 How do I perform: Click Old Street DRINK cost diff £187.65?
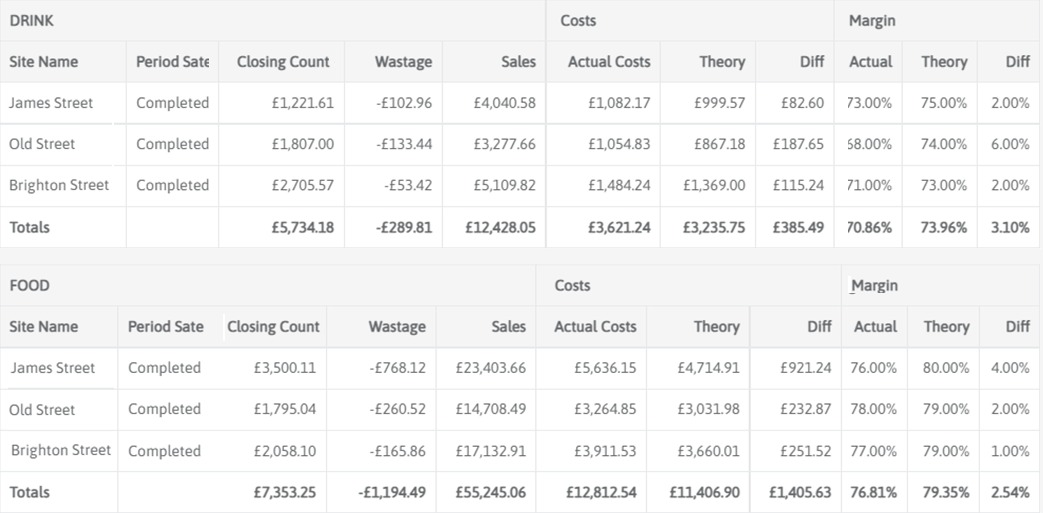point(798,144)
